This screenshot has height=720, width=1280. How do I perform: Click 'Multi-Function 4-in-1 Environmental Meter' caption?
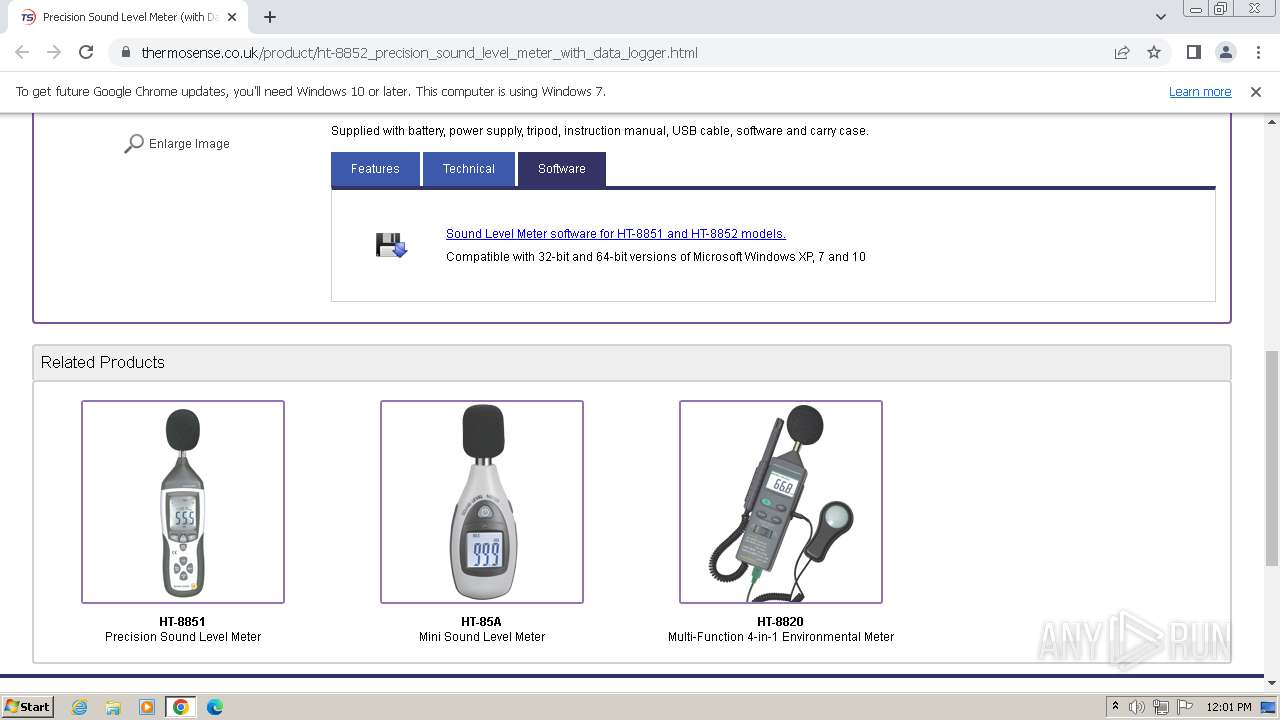pyautogui.click(x=781, y=637)
